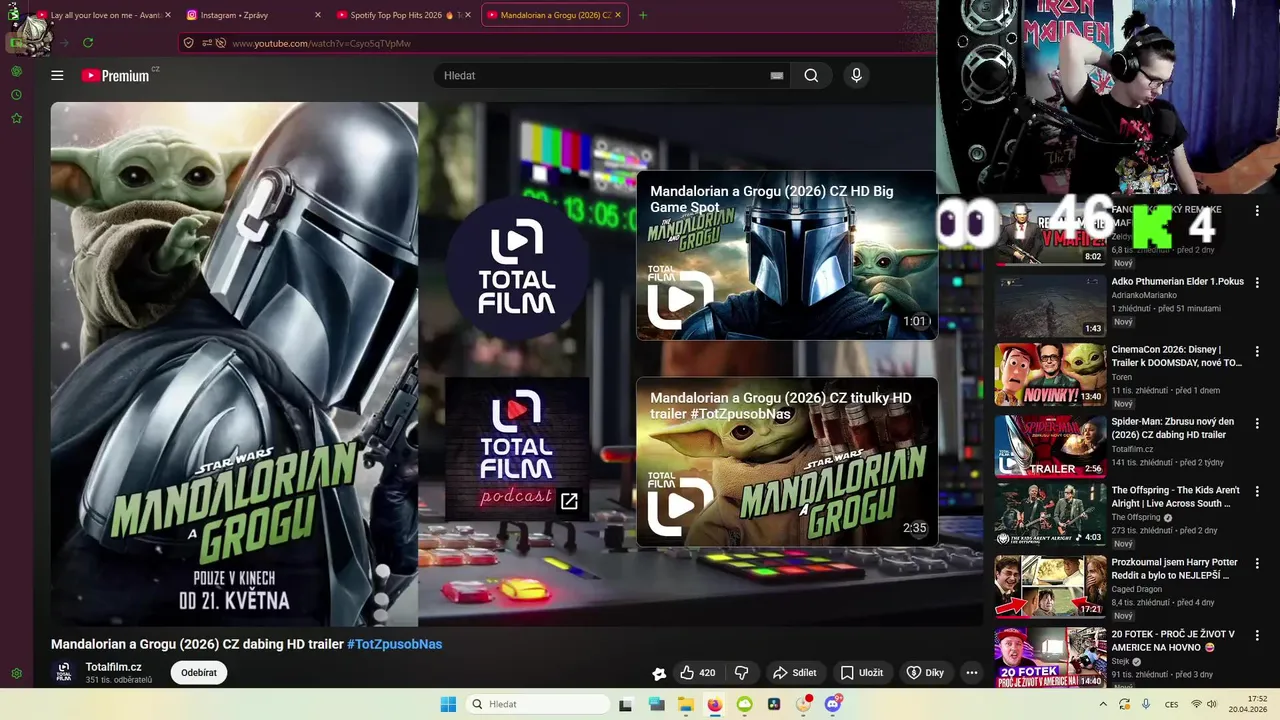Click the Spider-Man TRAILER thumbnail
The height and width of the screenshot is (720, 1280).
(1050, 446)
